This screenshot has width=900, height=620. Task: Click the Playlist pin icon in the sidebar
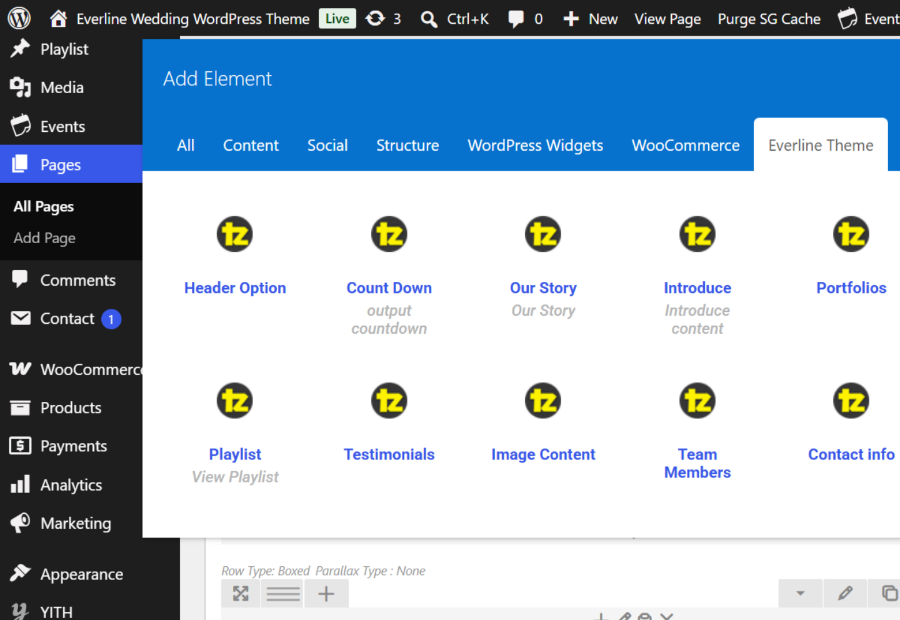click(20, 49)
